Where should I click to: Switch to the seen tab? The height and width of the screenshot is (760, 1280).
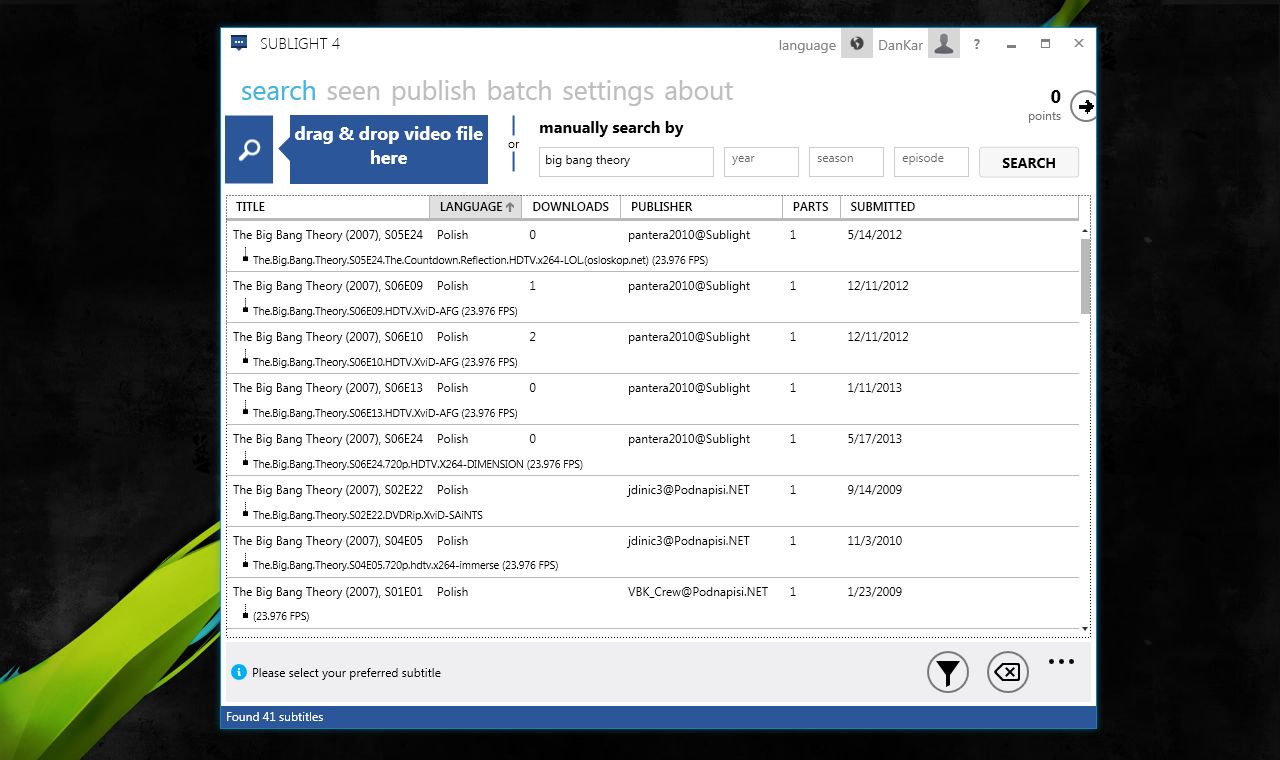click(x=353, y=91)
